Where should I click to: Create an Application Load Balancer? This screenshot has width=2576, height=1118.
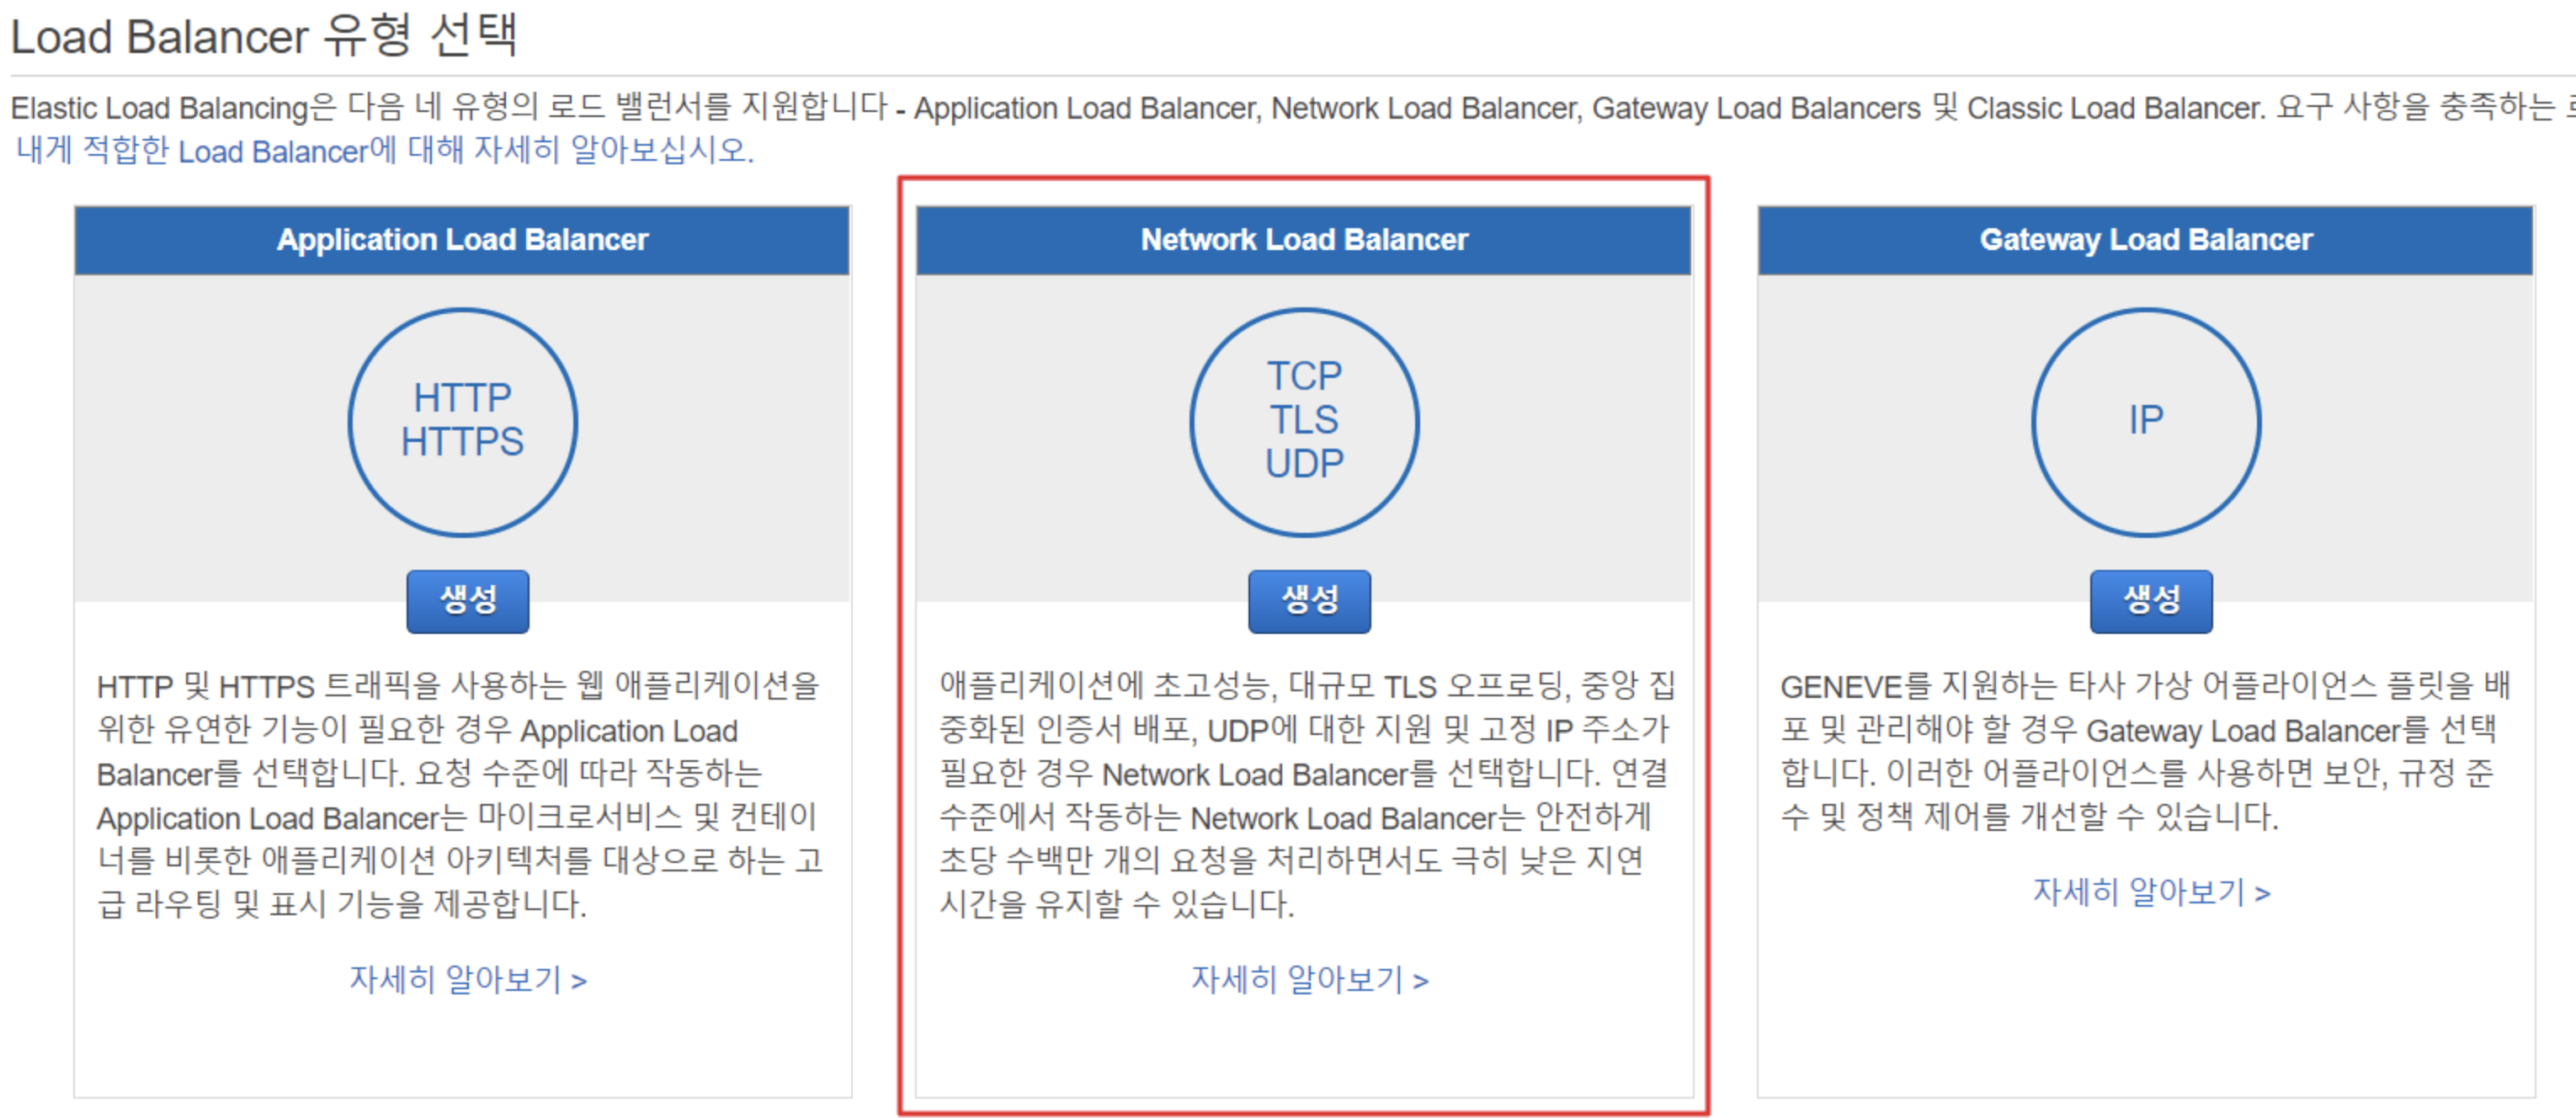467,600
